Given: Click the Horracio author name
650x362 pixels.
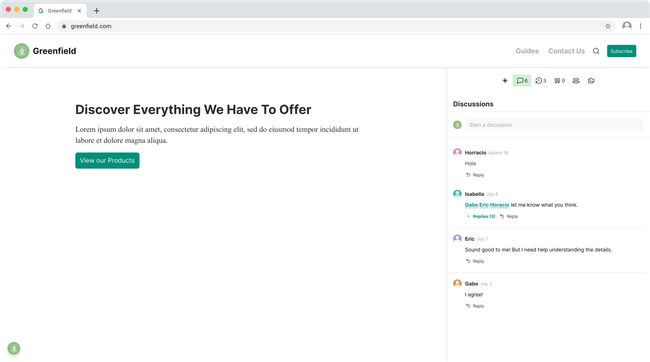Looking at the screenshot, I should (475, 153).
